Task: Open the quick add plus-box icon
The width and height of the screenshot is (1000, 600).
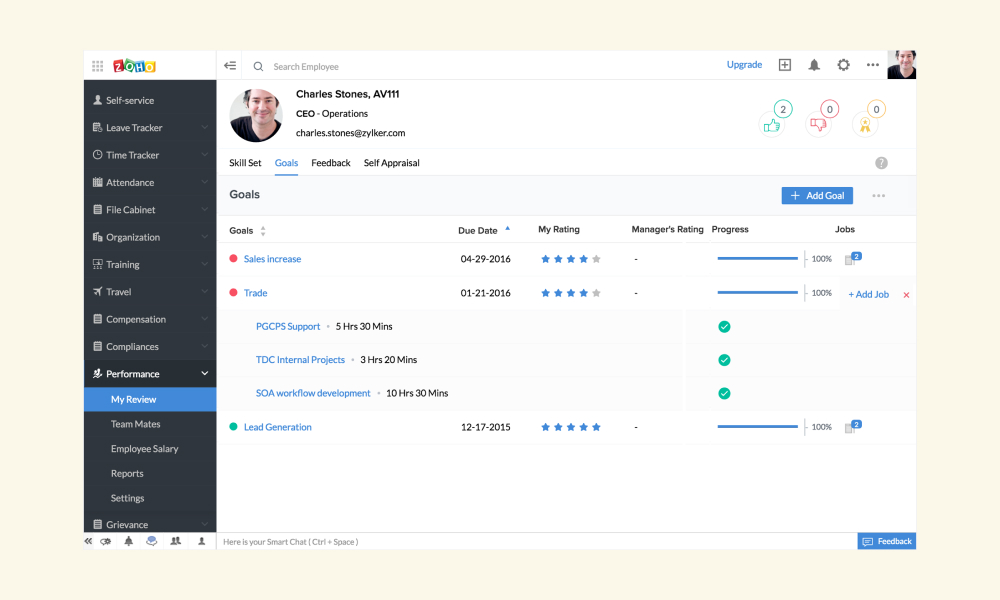Action: click(x=785, y=64)
